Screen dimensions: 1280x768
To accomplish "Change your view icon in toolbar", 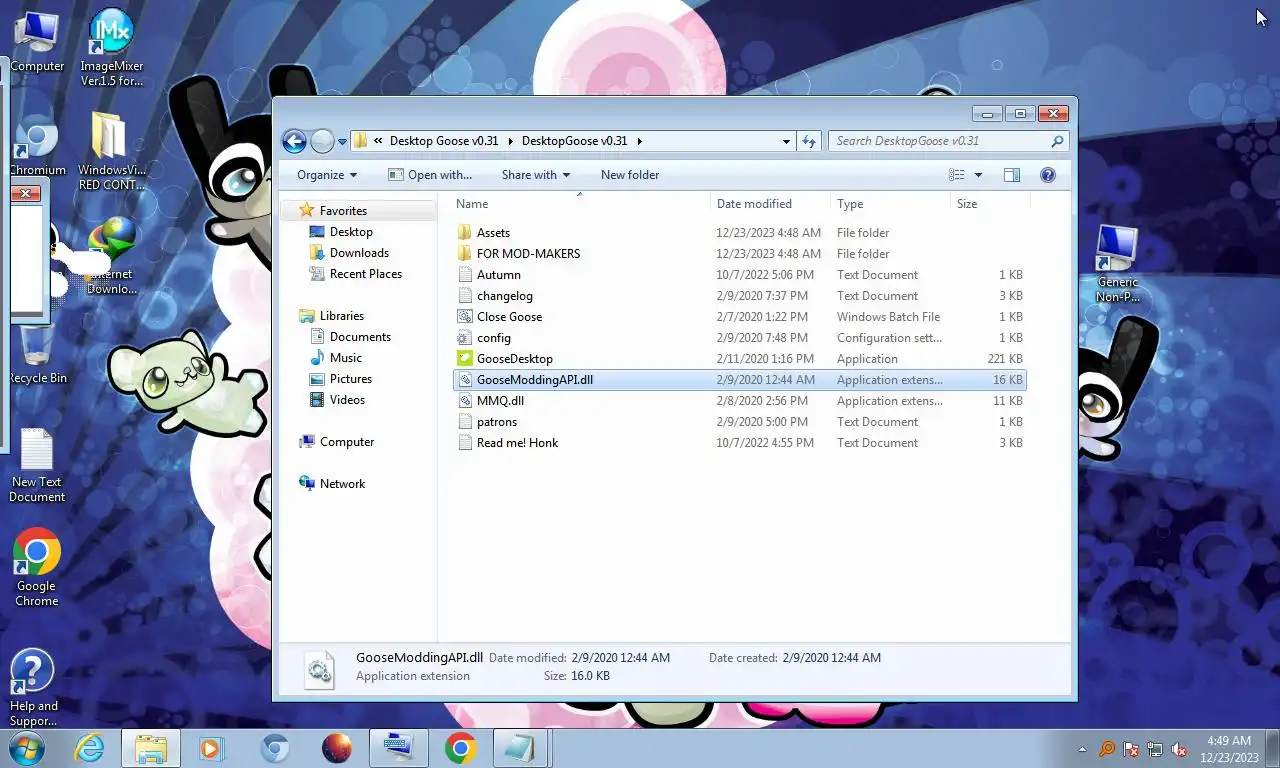I will click(957, 175).
